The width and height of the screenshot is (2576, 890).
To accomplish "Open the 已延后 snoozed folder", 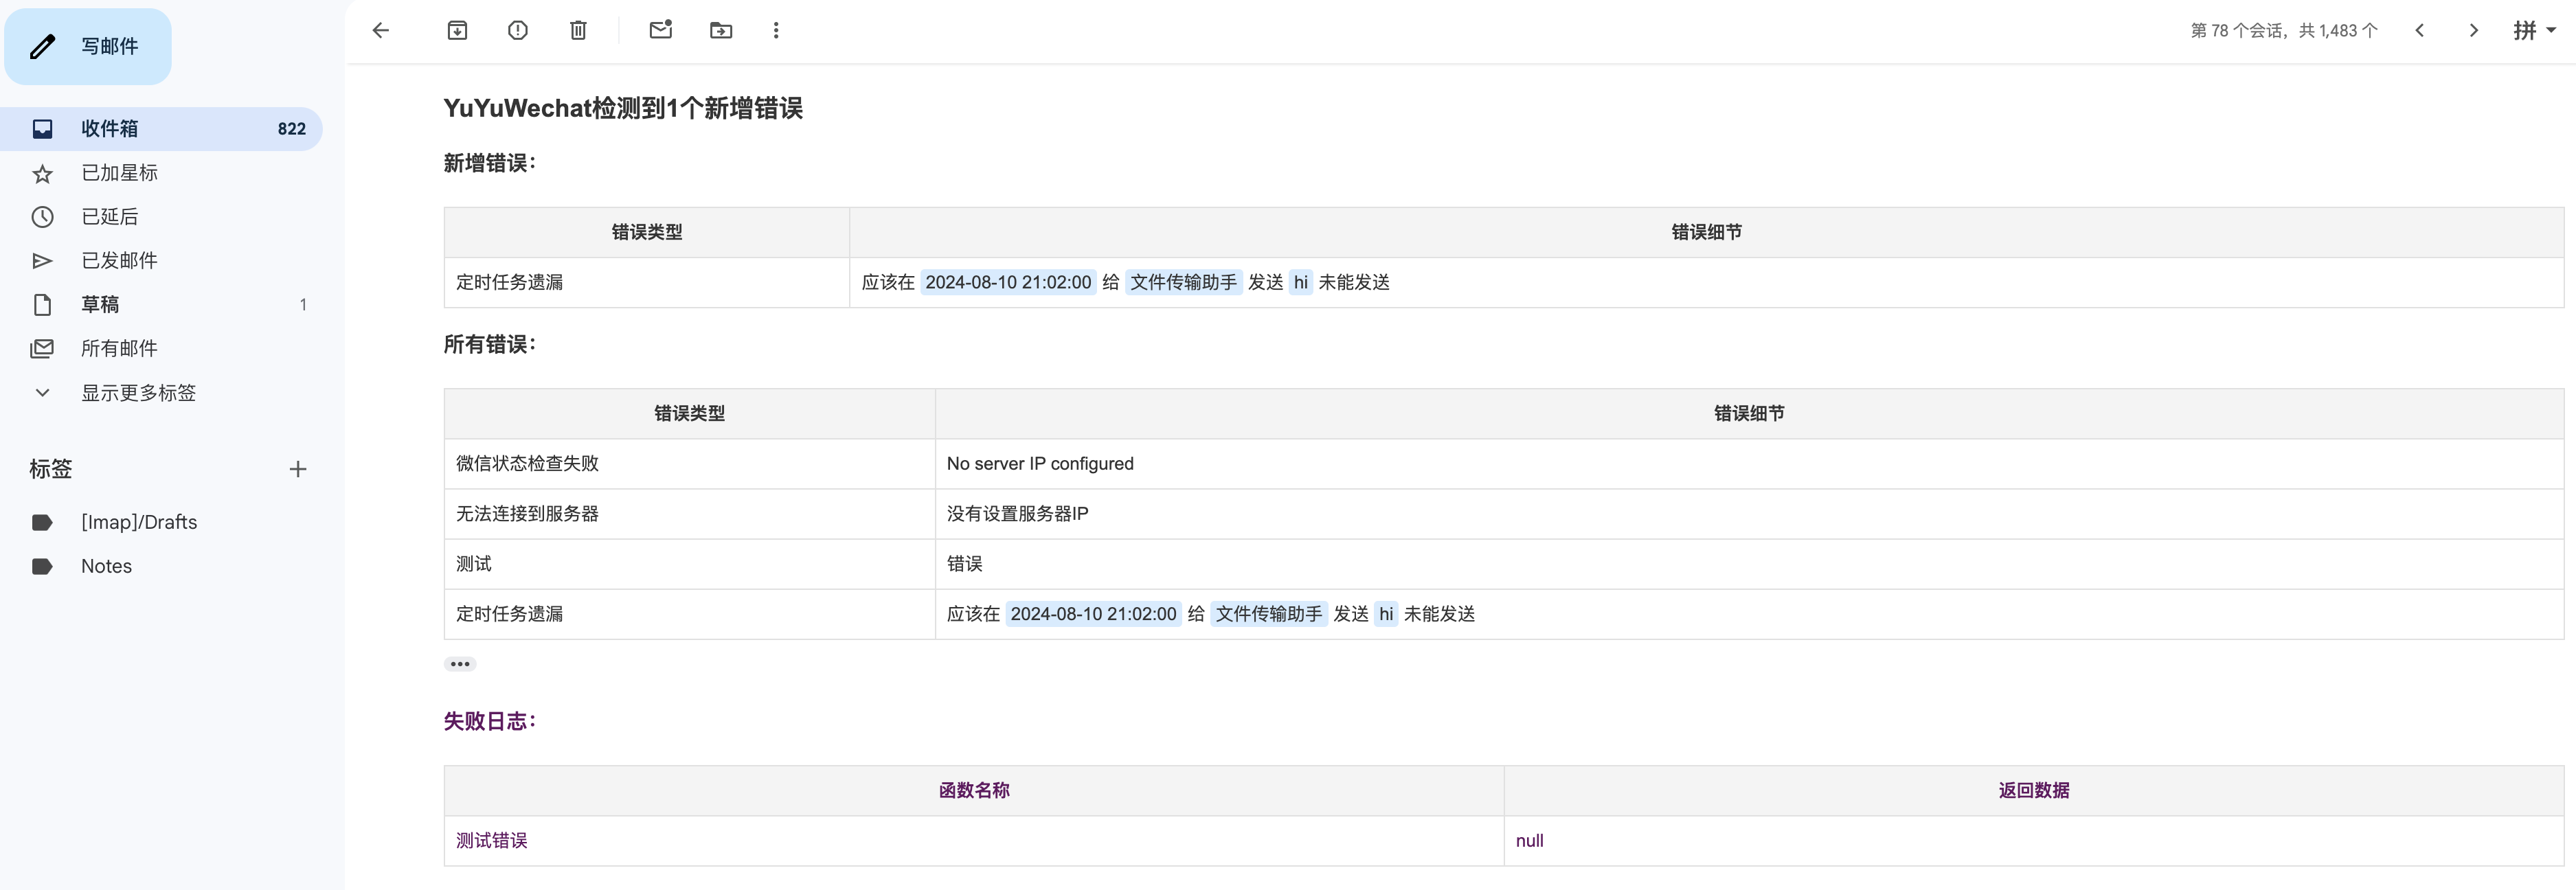I will pos(110,217).
